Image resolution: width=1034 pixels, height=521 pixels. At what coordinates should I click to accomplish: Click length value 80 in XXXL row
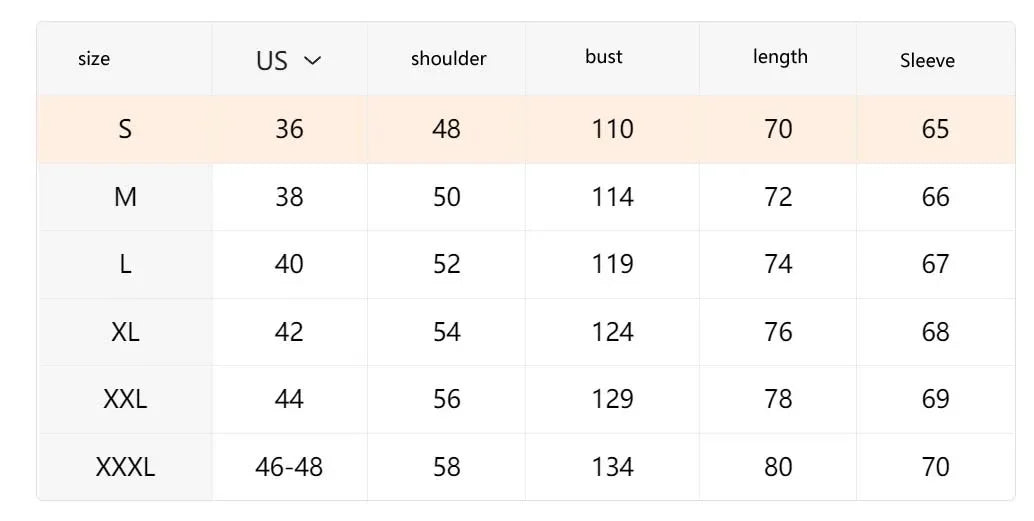click(x=778, y=467)
